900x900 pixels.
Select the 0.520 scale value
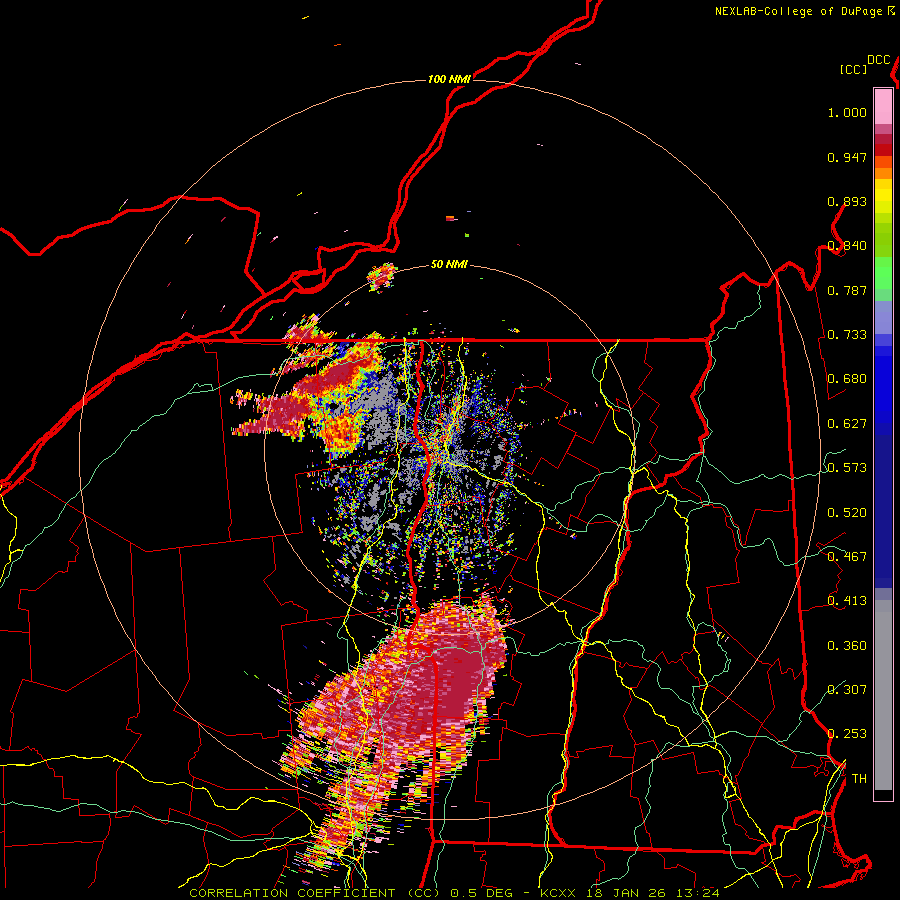[847, 513]
